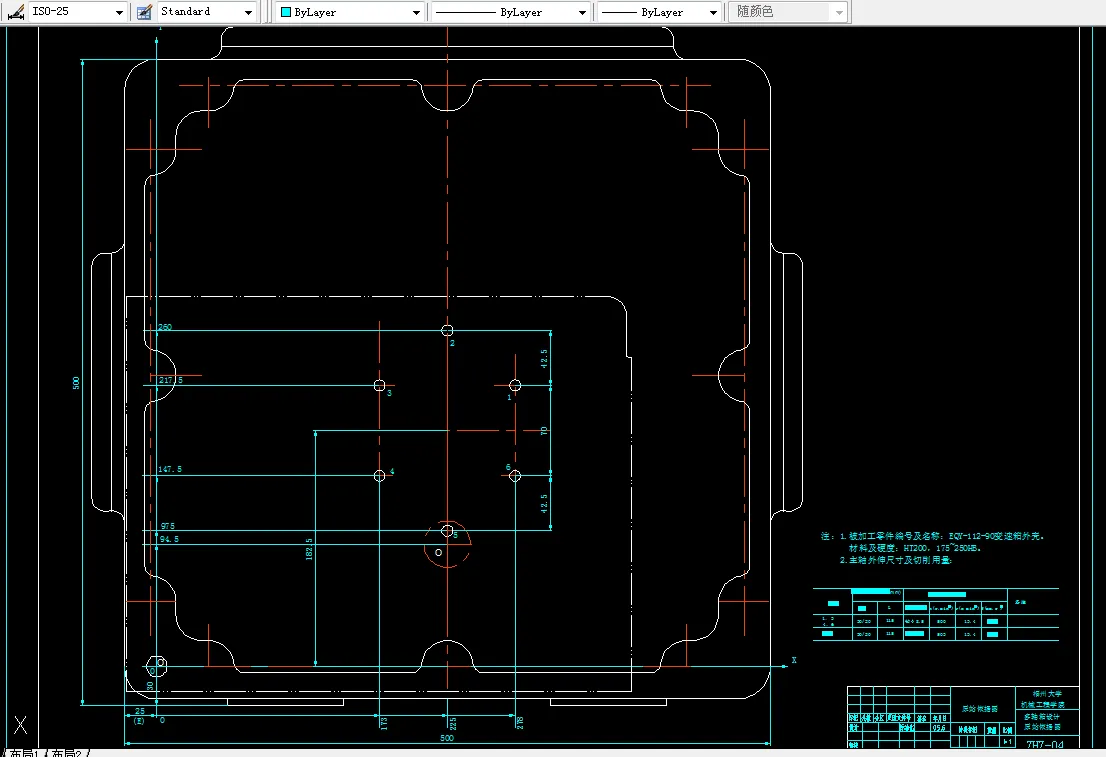This screenshot has width=1106, height=757.
Task: Select the (E) label below the 25 dimension
Action: click(x=139, y=721)
